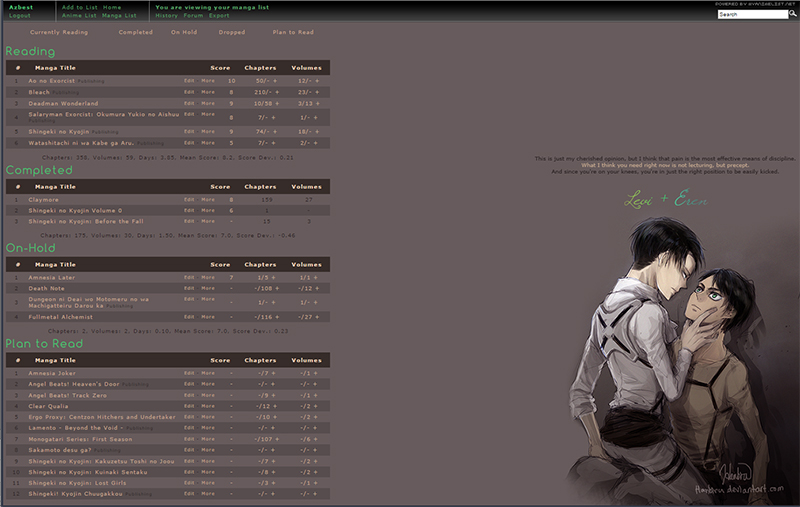Viewport: 800px width, 507px height.
Task: Add one volume to Bleach
Action: pos(317,92)
